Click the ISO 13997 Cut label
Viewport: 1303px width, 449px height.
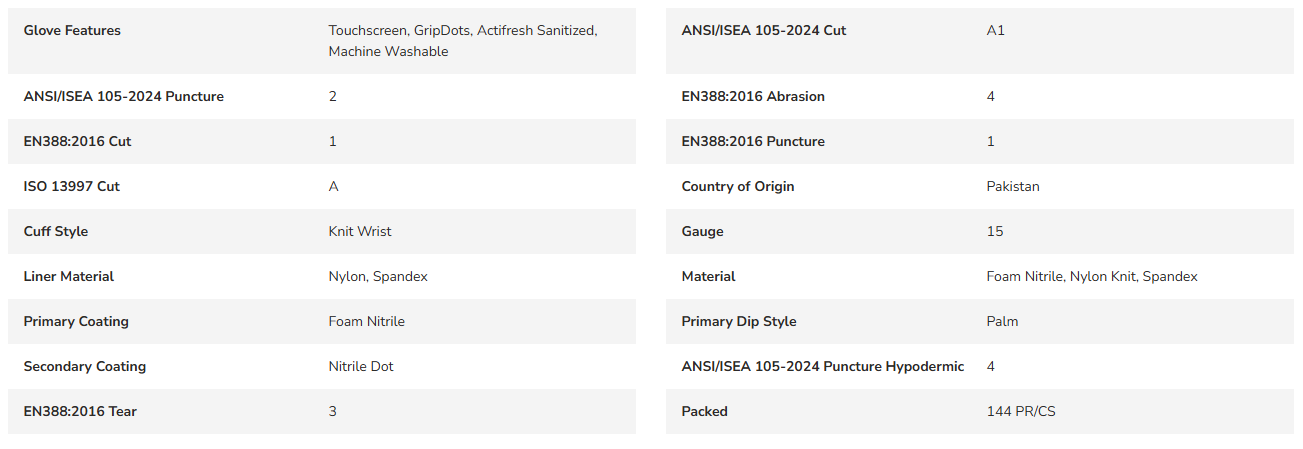coord(71,187)
